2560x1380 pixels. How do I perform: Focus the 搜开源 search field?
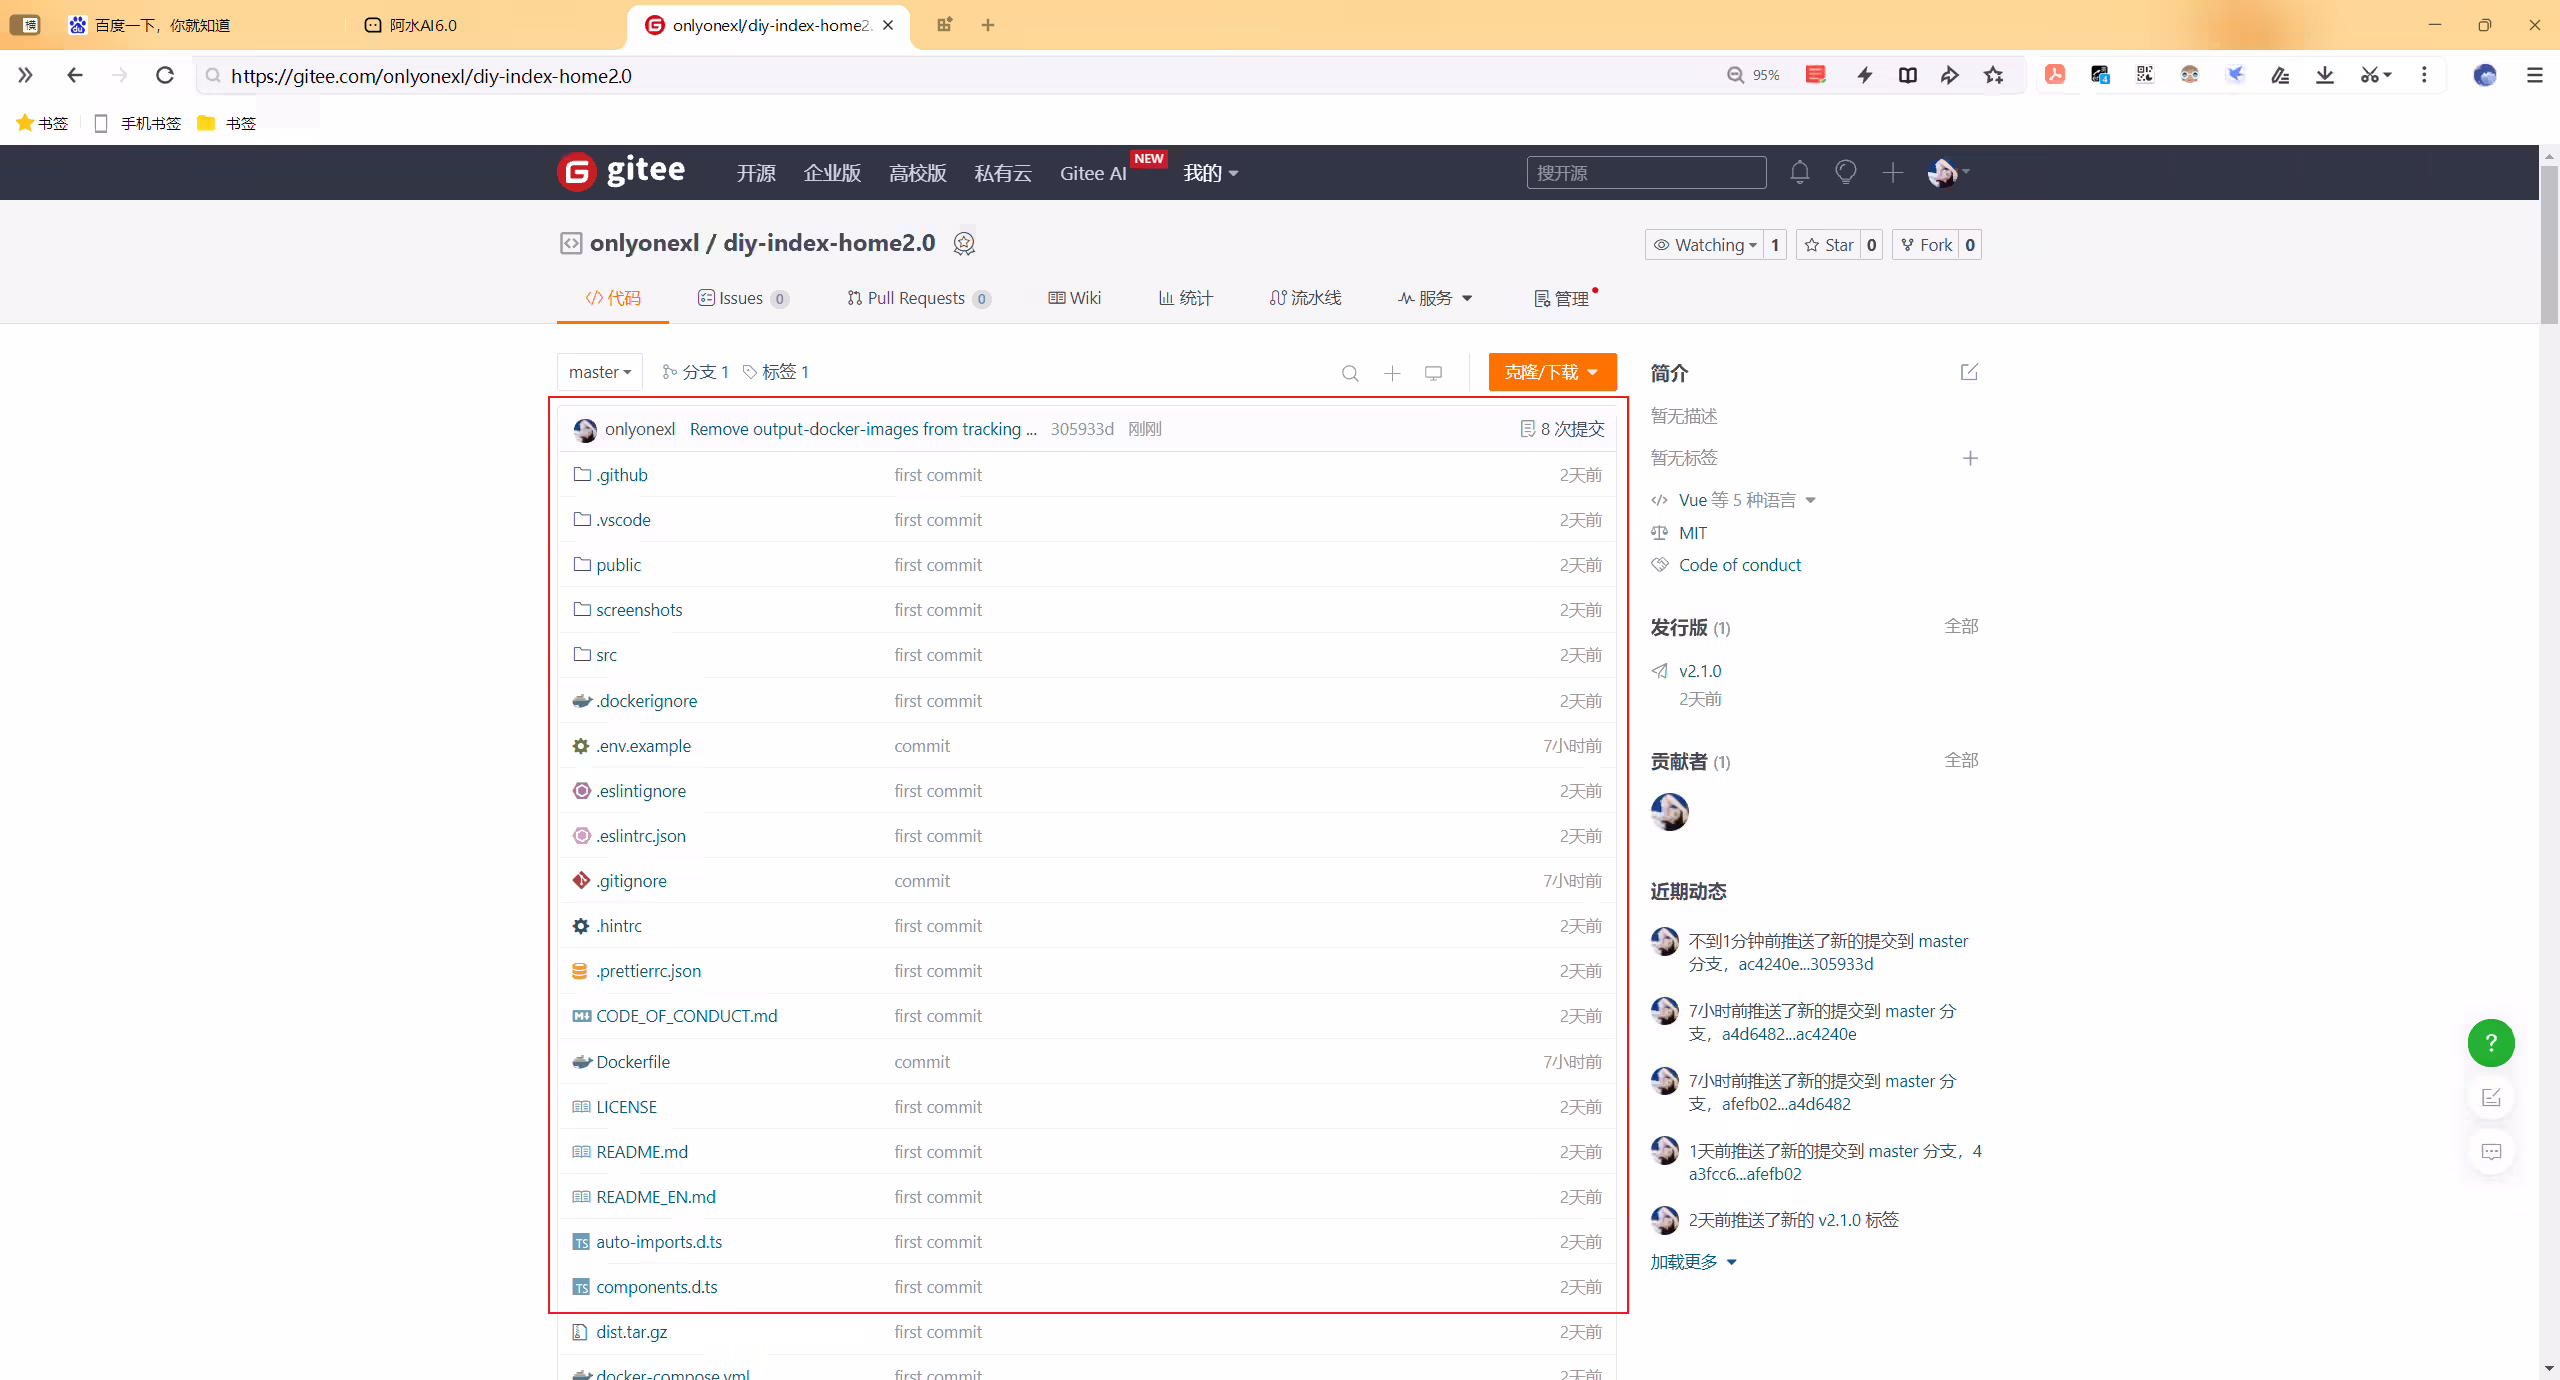pyautogui.click(x=1646, y=173)
